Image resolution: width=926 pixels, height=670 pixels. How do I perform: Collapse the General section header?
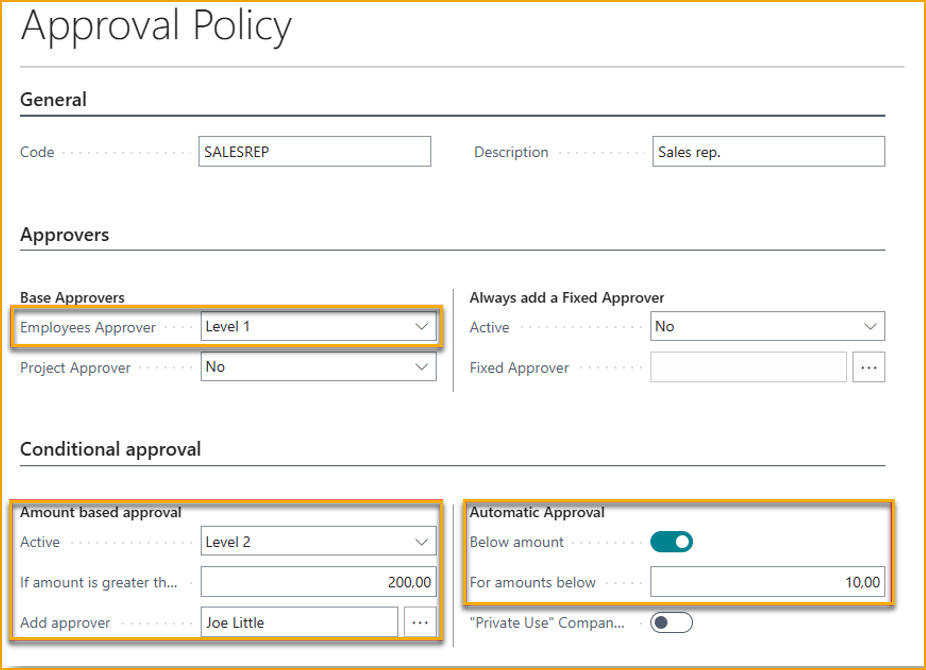pos(54,100)
